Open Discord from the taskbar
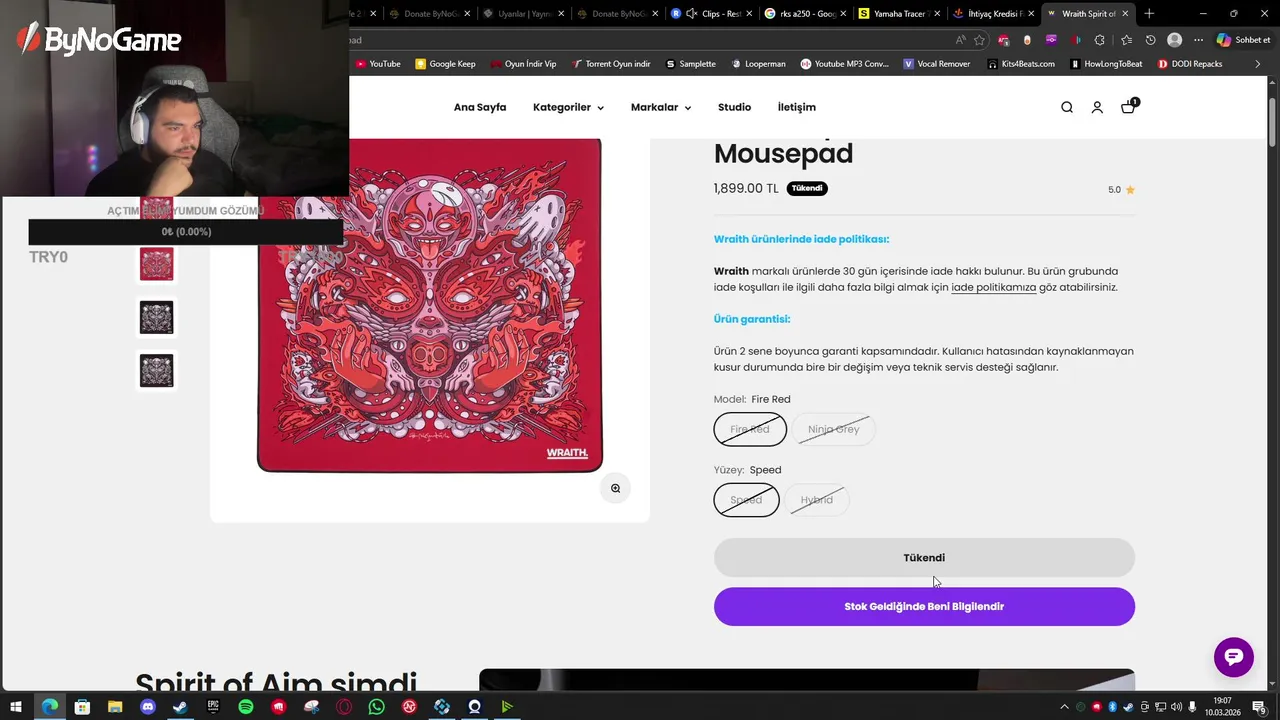The width and height of the screenshot is (1280, 720). tap(148, 707)
